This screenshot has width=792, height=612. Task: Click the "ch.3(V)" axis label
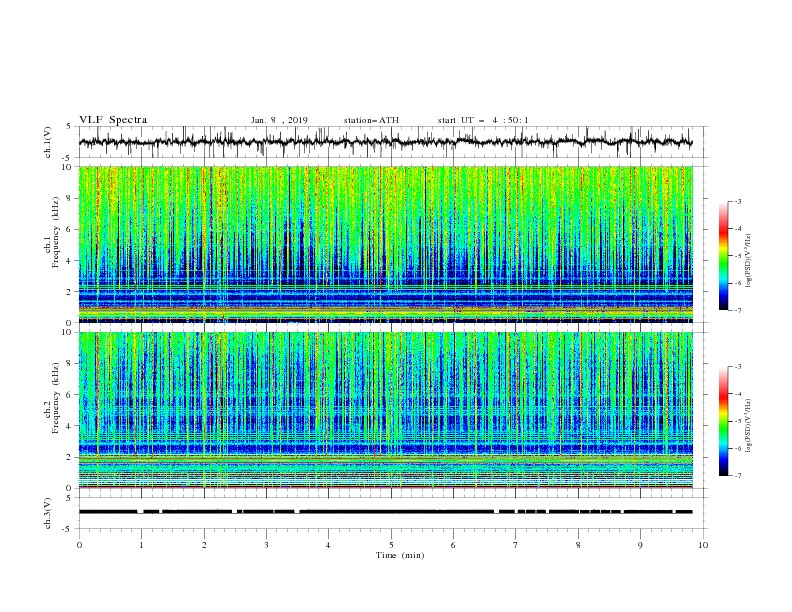pos(48,513)
